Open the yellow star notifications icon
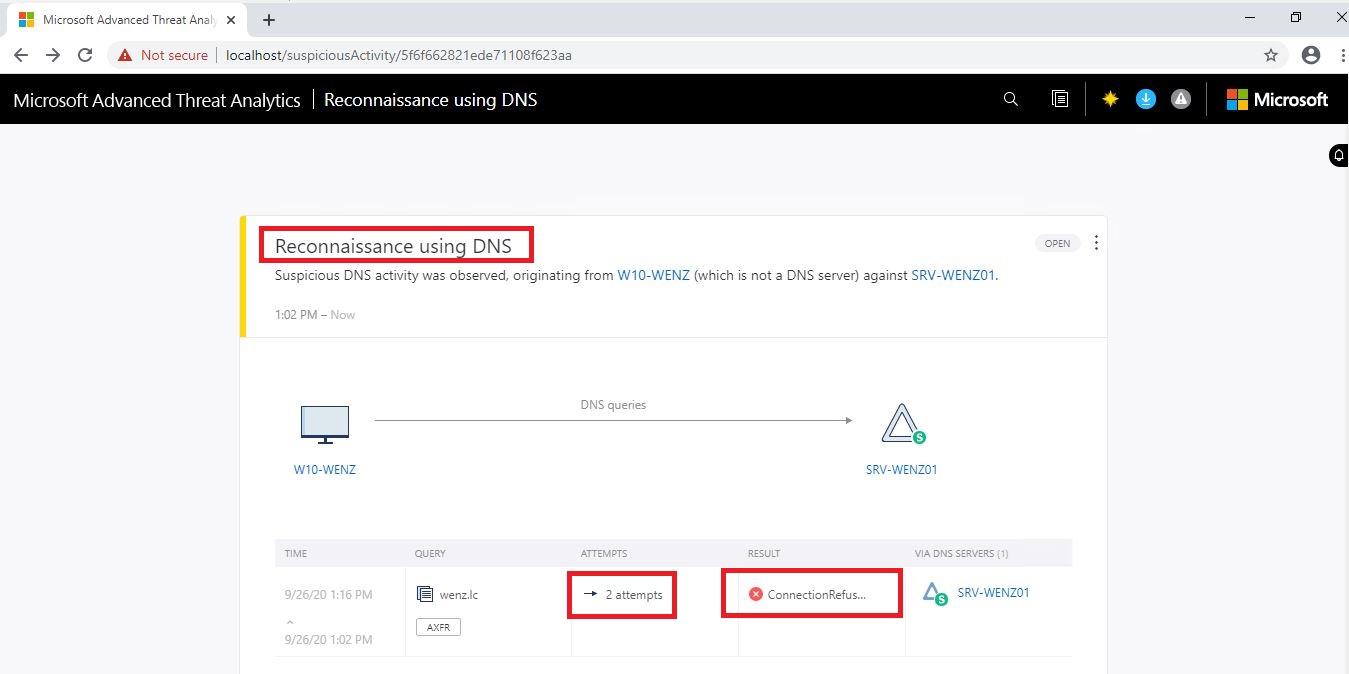The width and height of the screenshot is (1349, 674). [x=1110, y=99]
